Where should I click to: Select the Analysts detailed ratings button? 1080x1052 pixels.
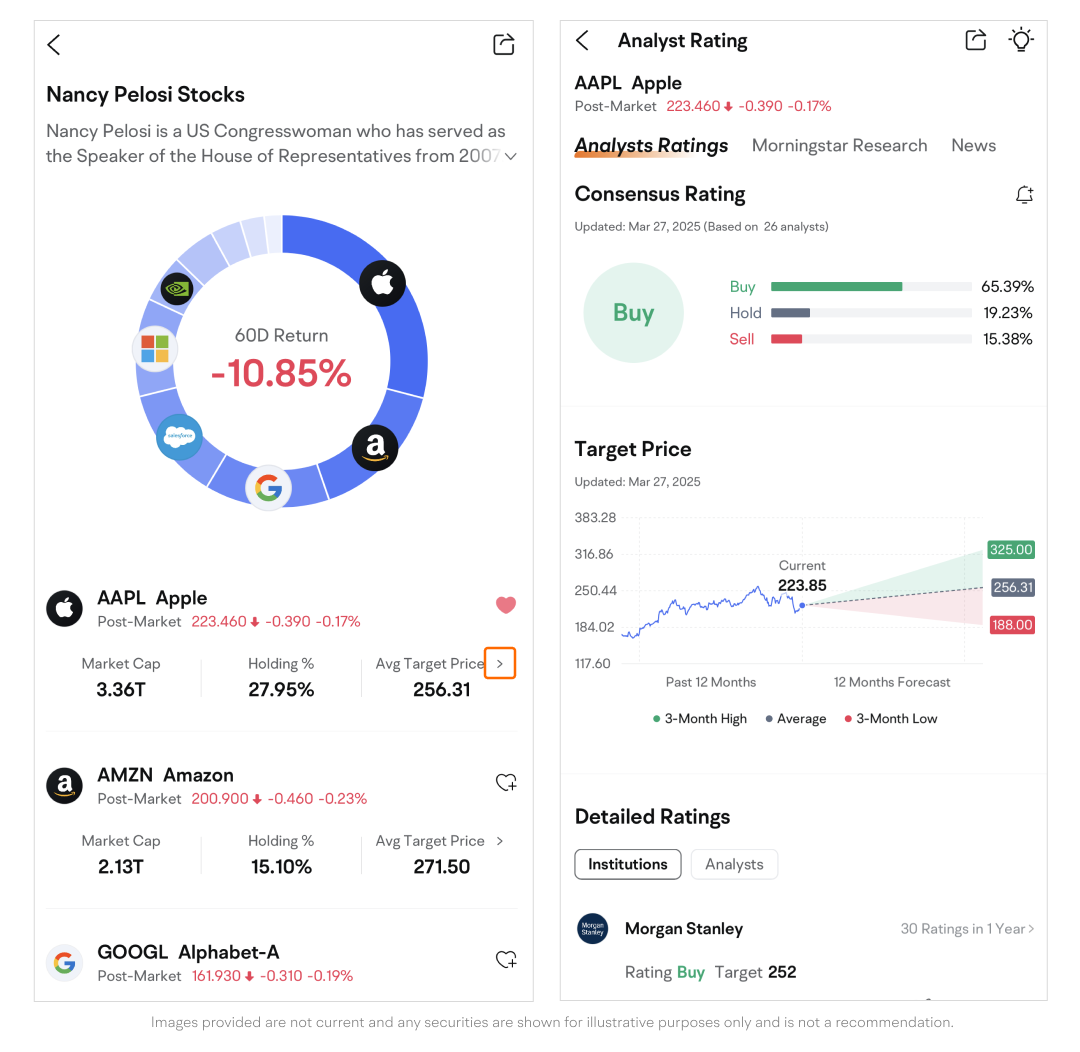(733, 864)
